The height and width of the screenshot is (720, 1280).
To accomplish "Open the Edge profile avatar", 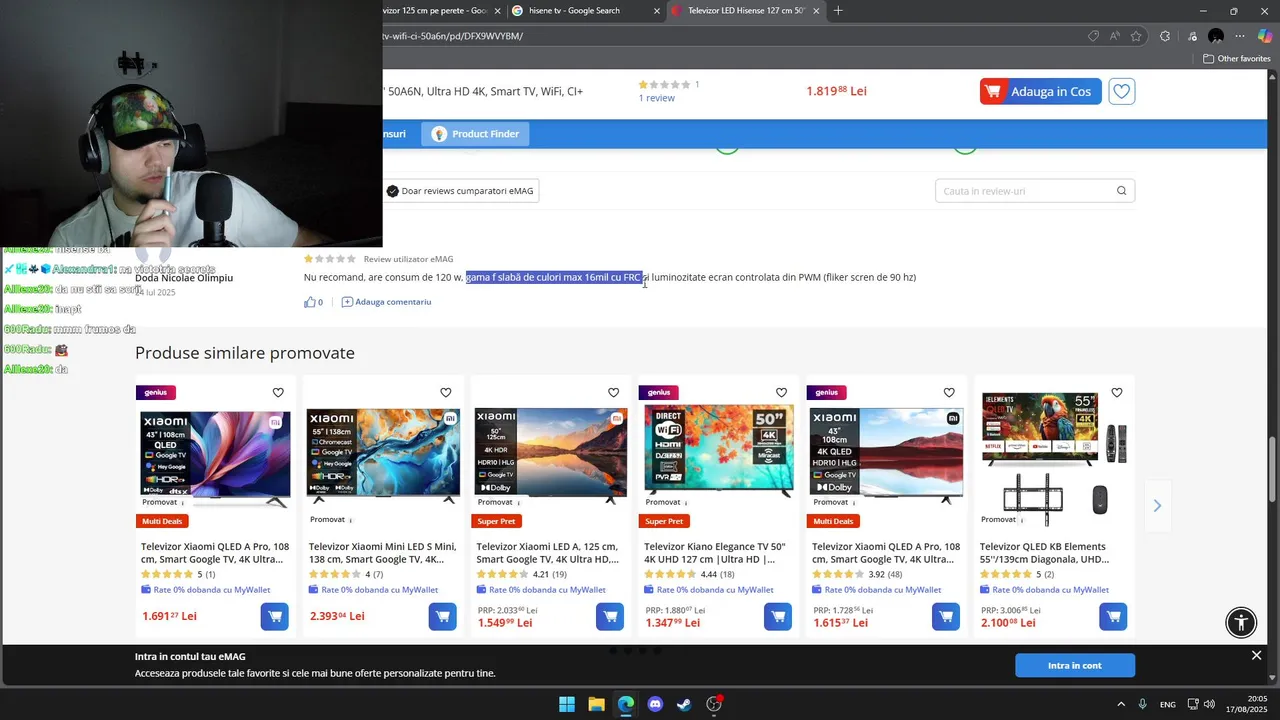I will [x=1216, y=36].
